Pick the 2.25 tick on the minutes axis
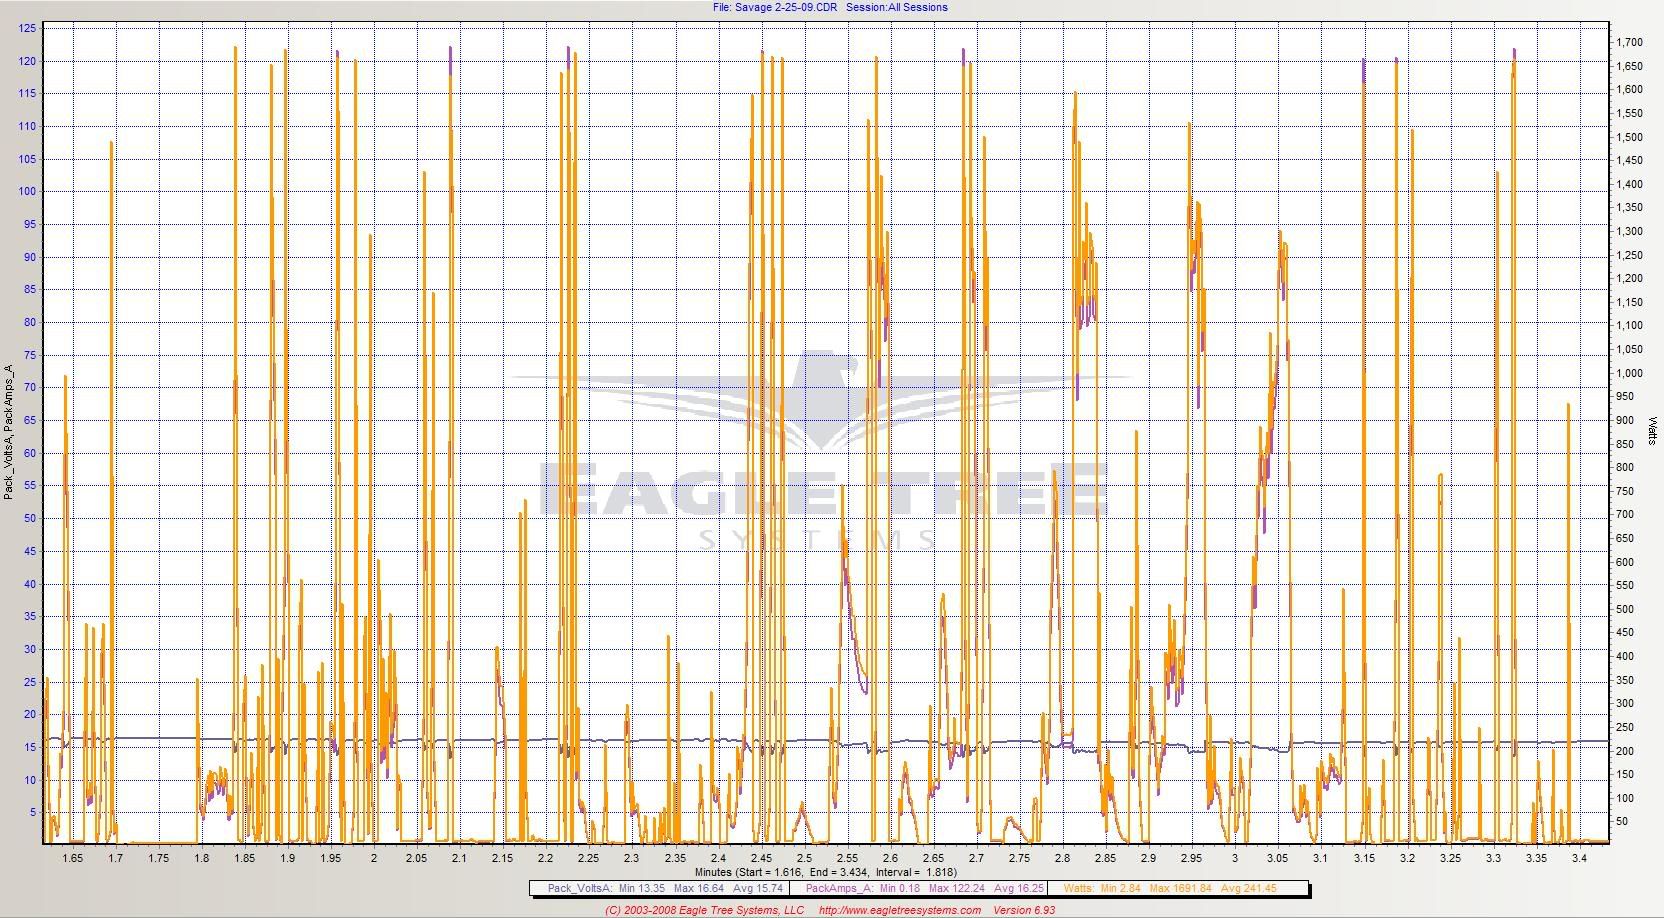This screenshot has width=1664, height=918. [x=589, y=858]
